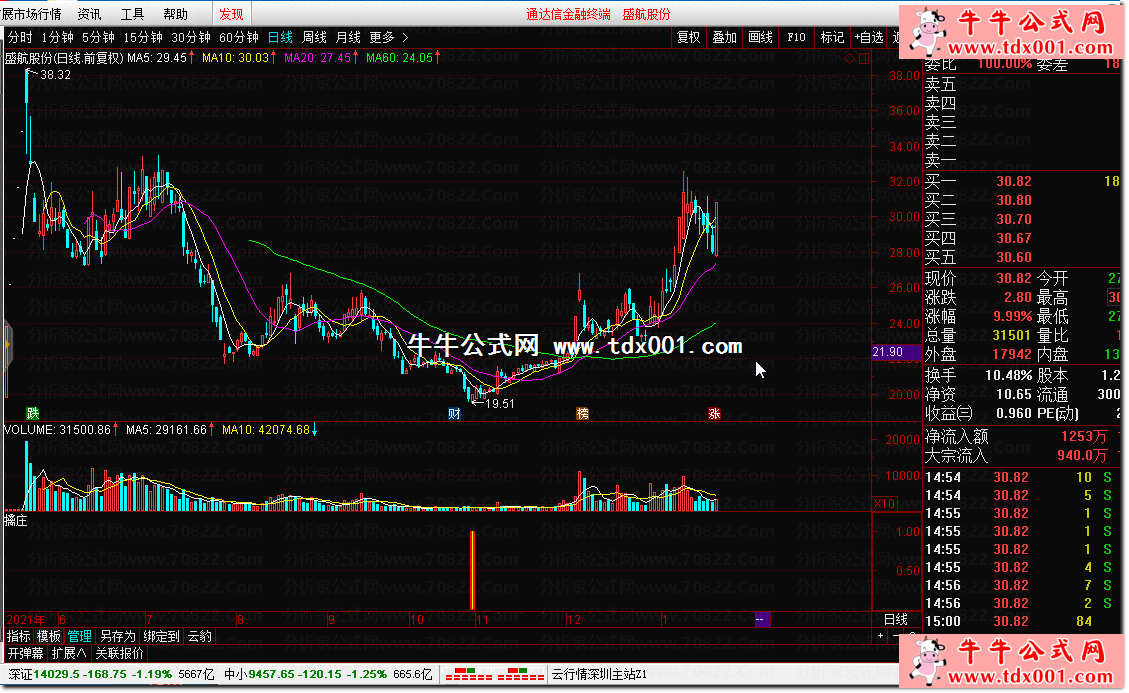The height and width of the screenshot is (693, 1129).
Task: Open the 资讯 menu
Action: (89, 14)
